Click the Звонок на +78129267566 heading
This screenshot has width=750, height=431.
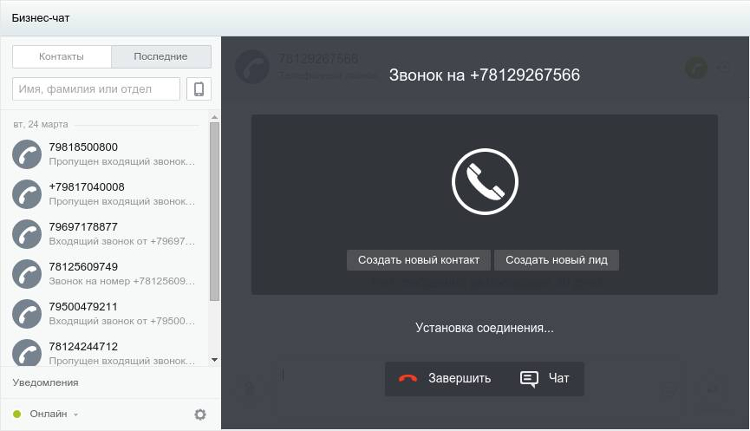click(x=484, y=75)
